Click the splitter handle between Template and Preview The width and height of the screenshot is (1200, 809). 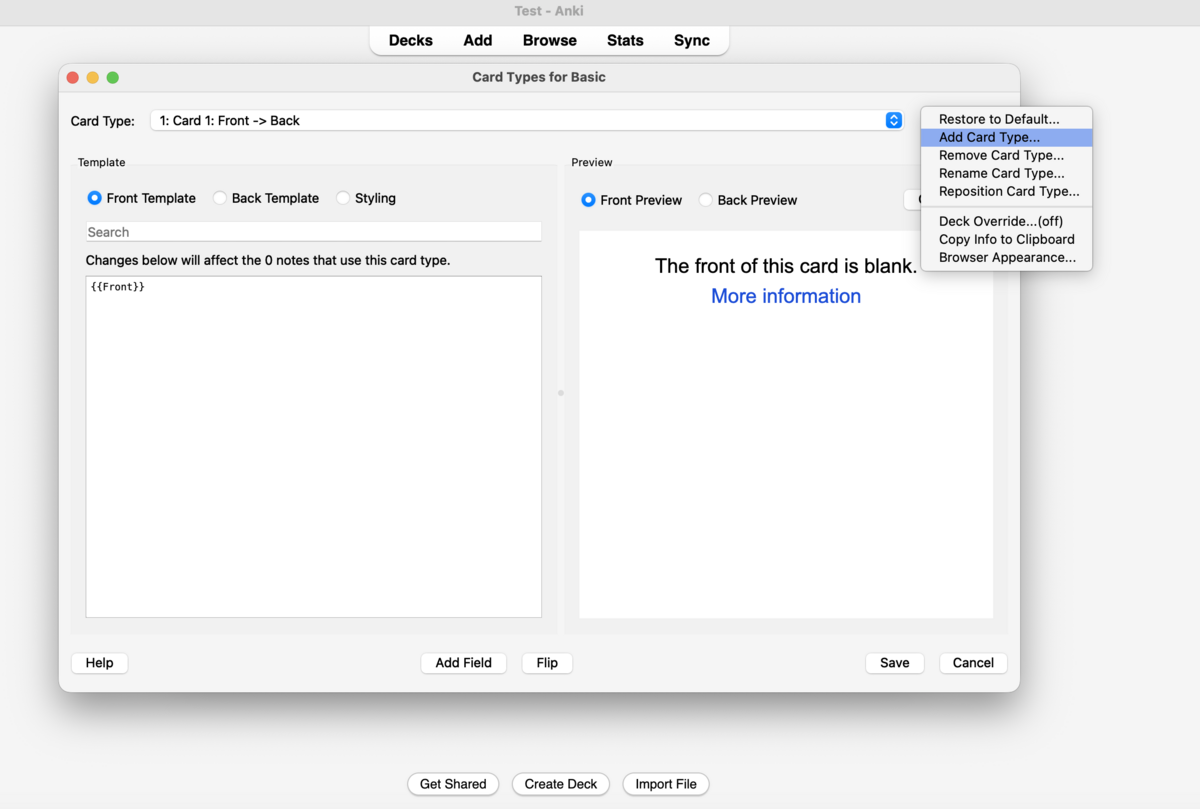[561, 393]
